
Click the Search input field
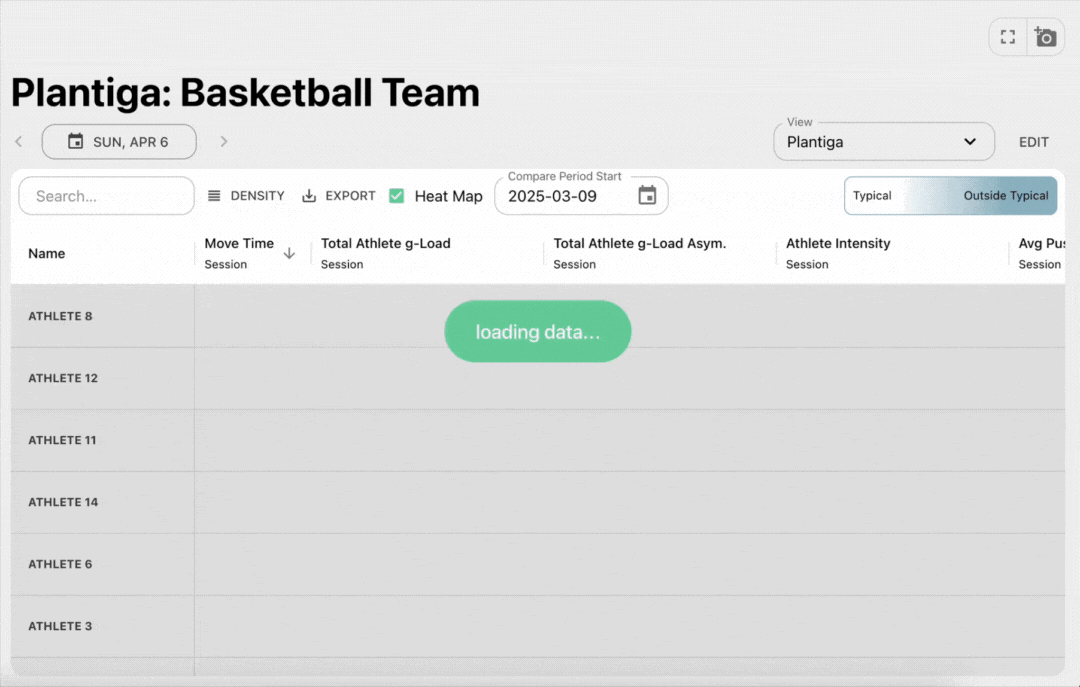(x=107, y=196)
